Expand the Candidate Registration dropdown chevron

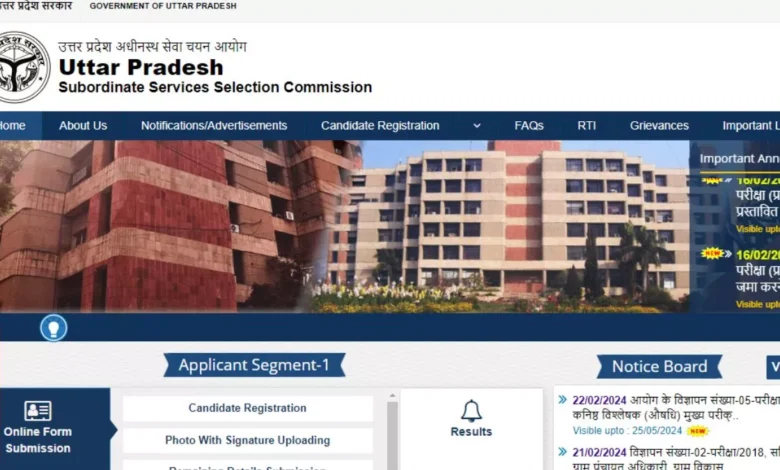[x=477, y=126]
